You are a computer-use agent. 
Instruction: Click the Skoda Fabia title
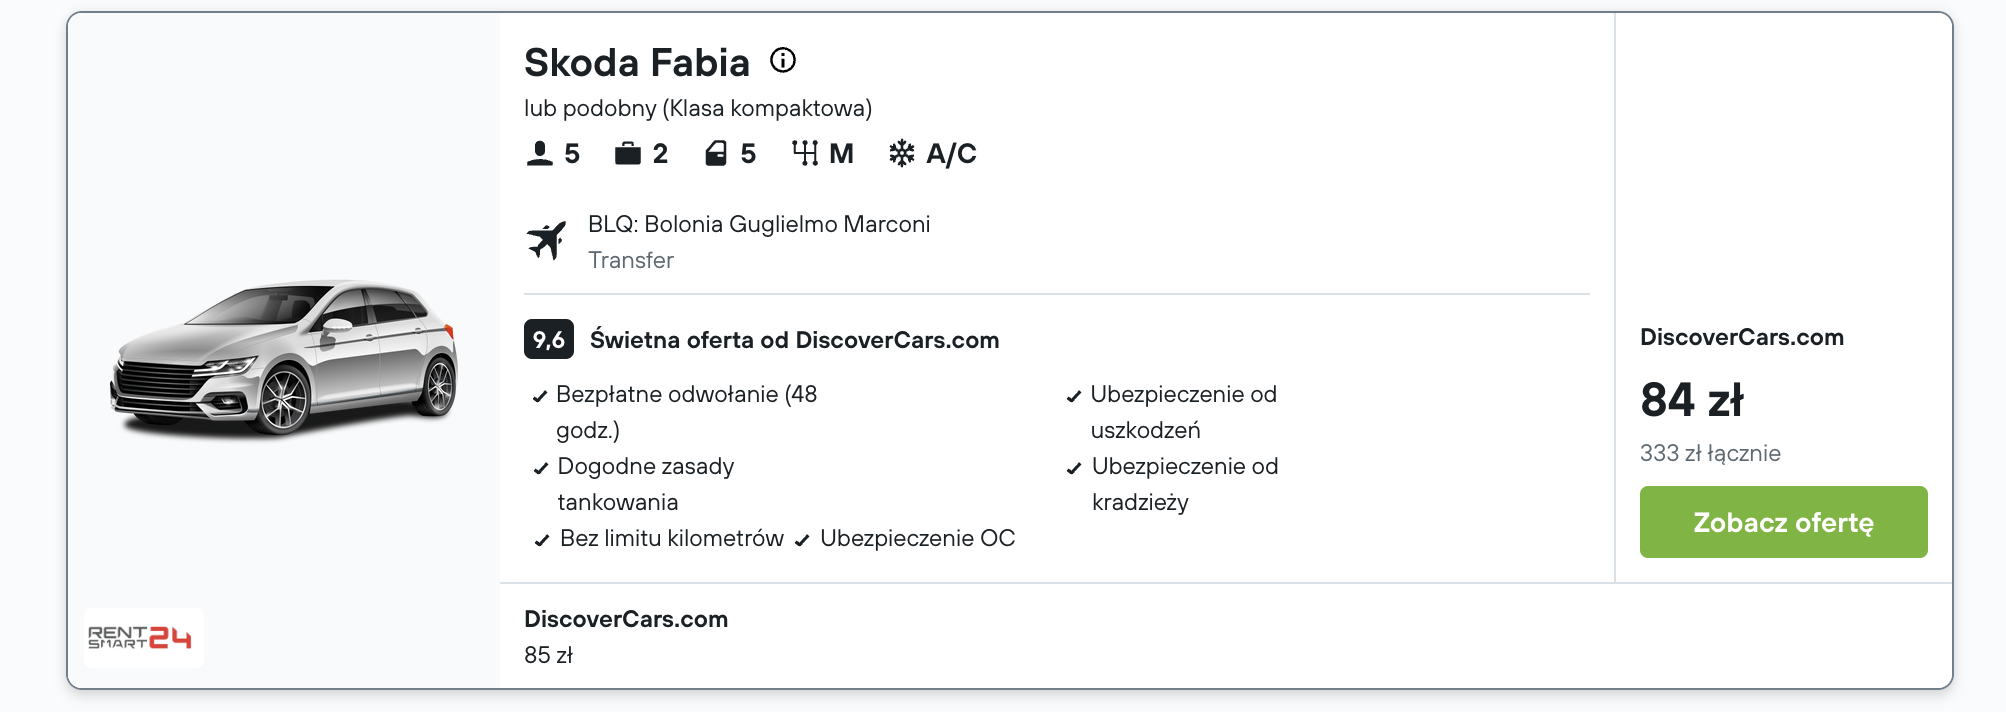637,62
